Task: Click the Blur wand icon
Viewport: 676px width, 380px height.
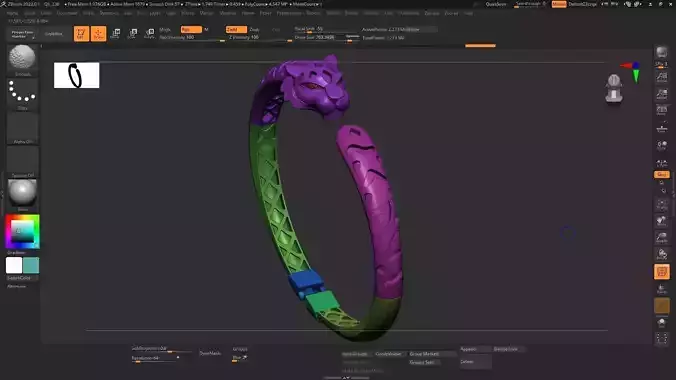Action: click(x=244, y=358)
